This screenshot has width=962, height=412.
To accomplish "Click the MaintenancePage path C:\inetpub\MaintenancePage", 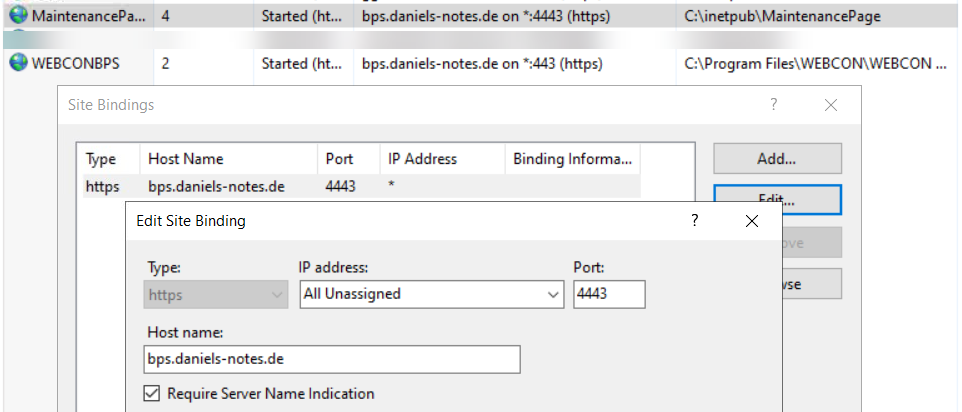I will tap(782, 17).
